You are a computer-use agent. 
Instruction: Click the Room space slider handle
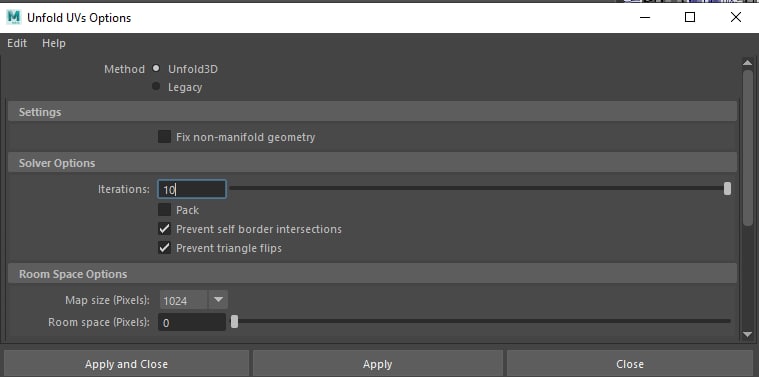click(234, 322)
